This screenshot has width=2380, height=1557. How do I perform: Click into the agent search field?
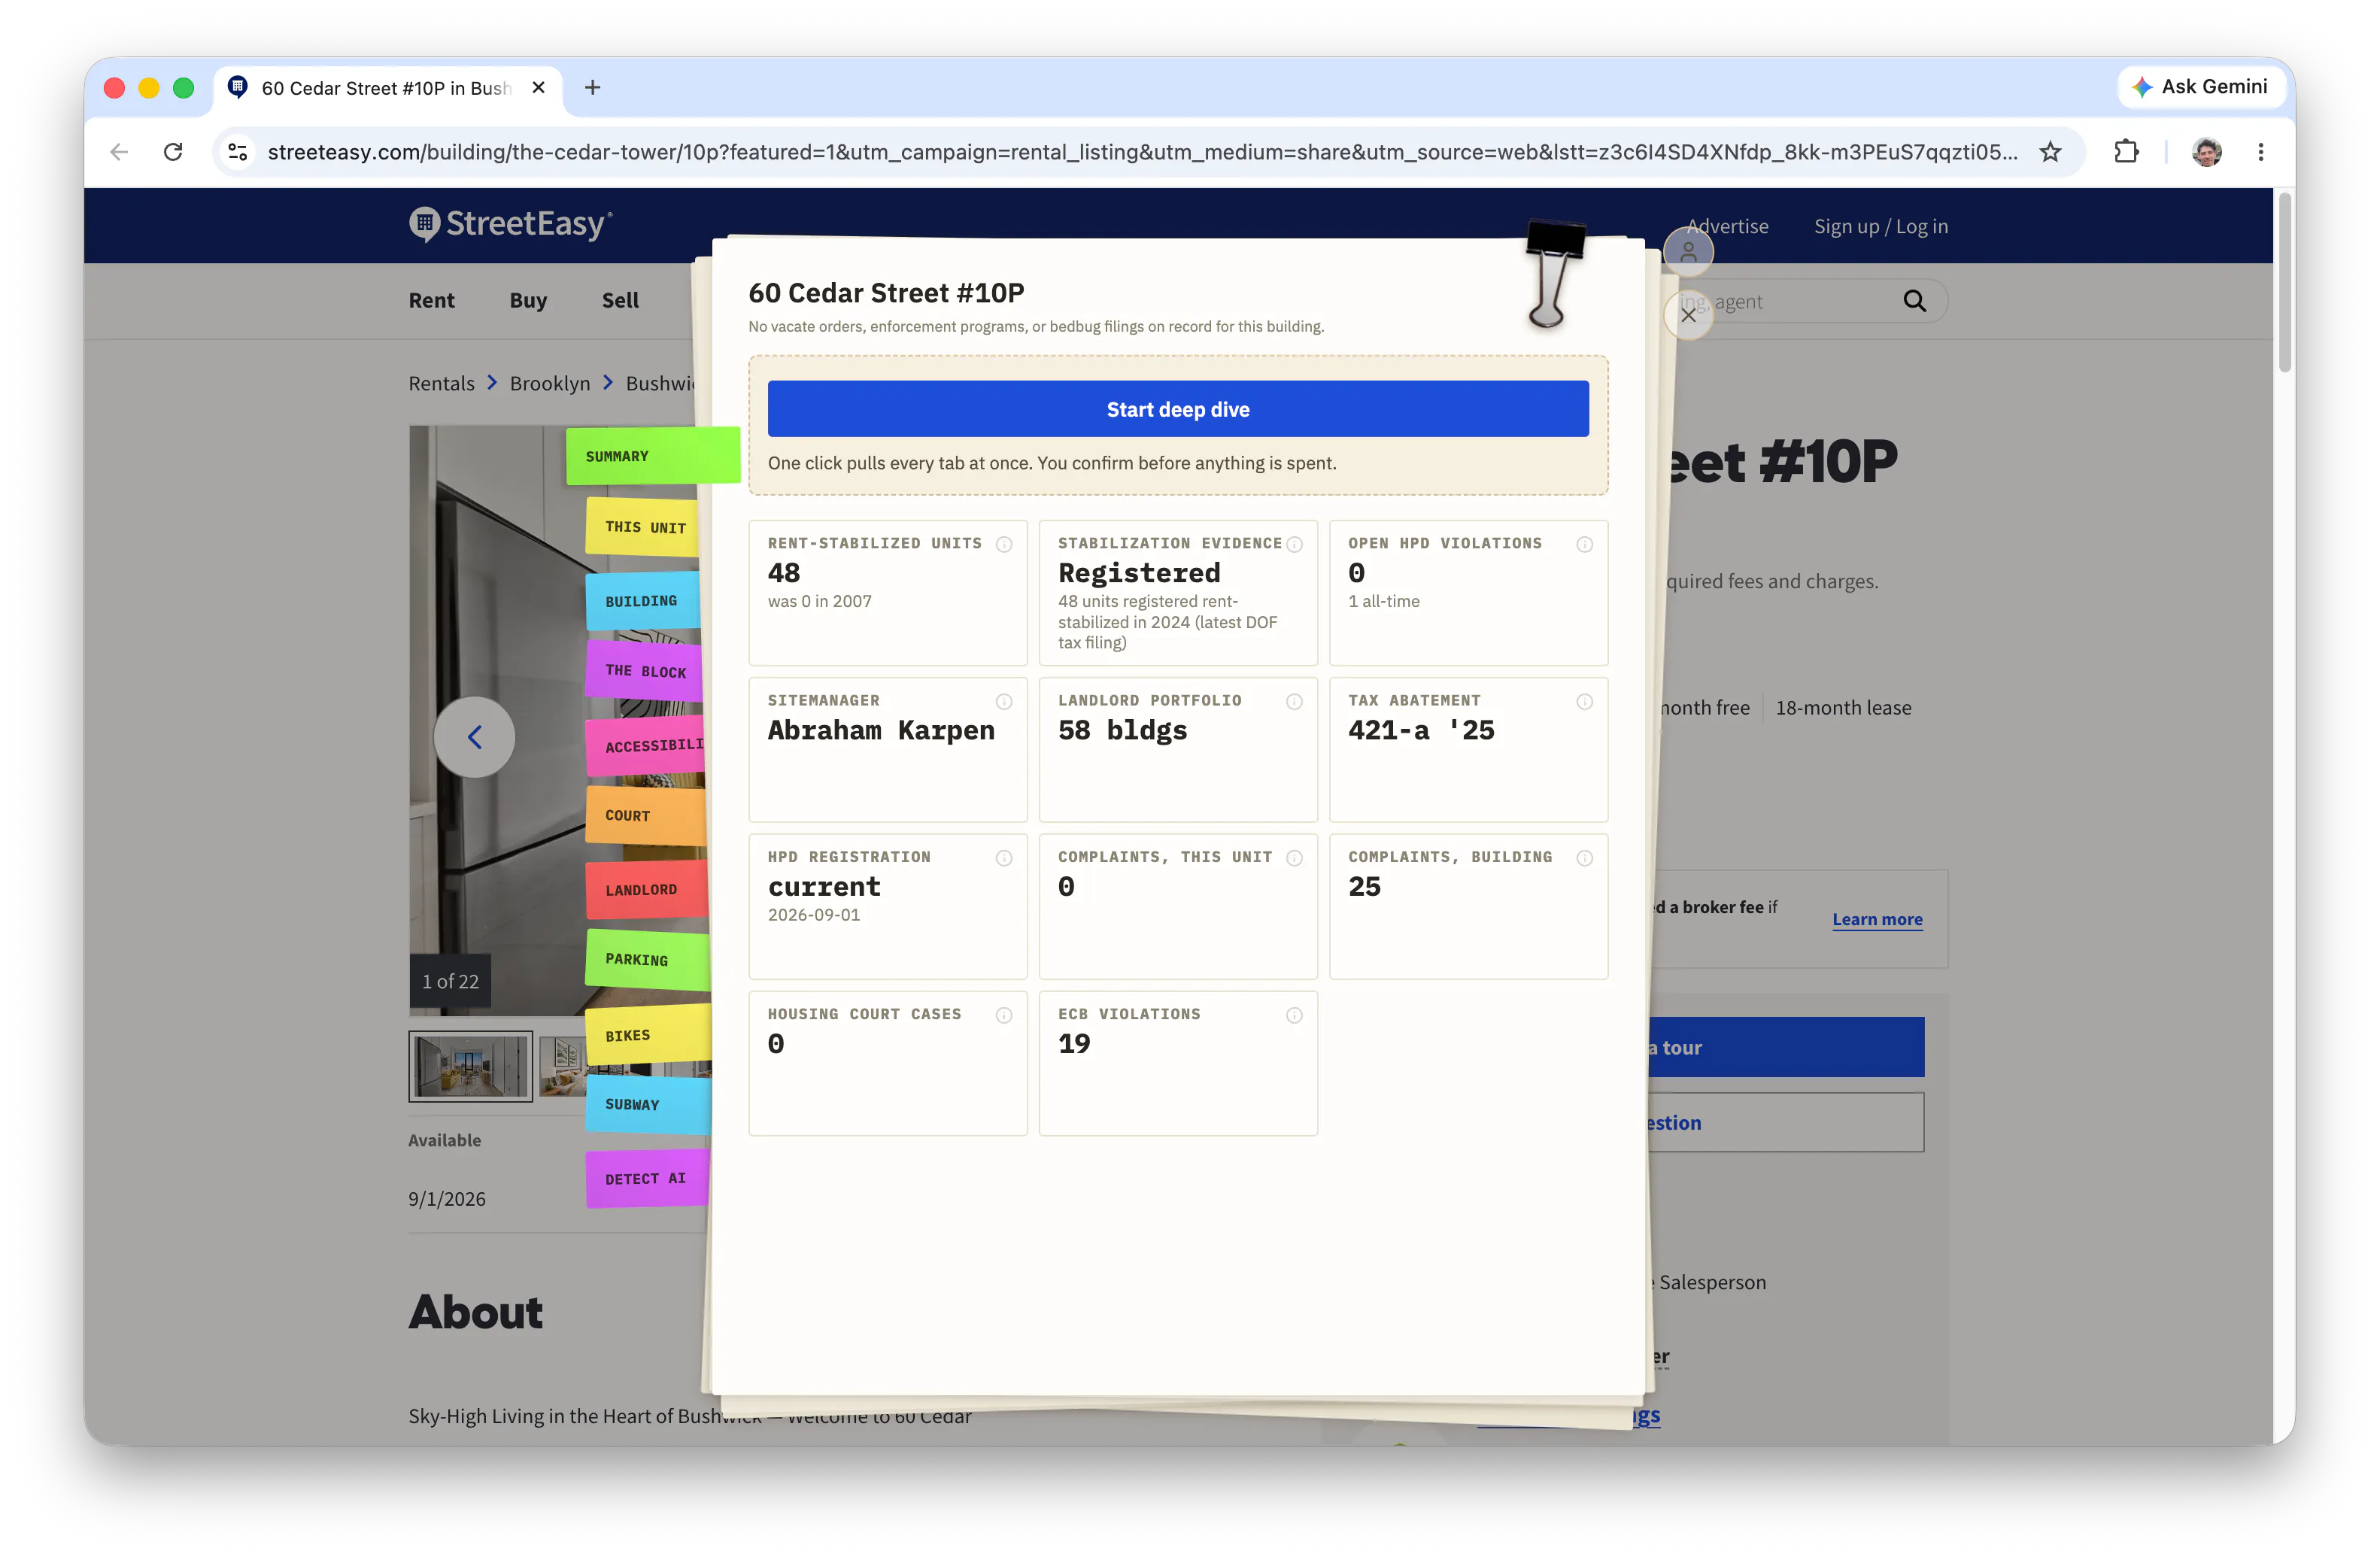[x=1790, y=301]
